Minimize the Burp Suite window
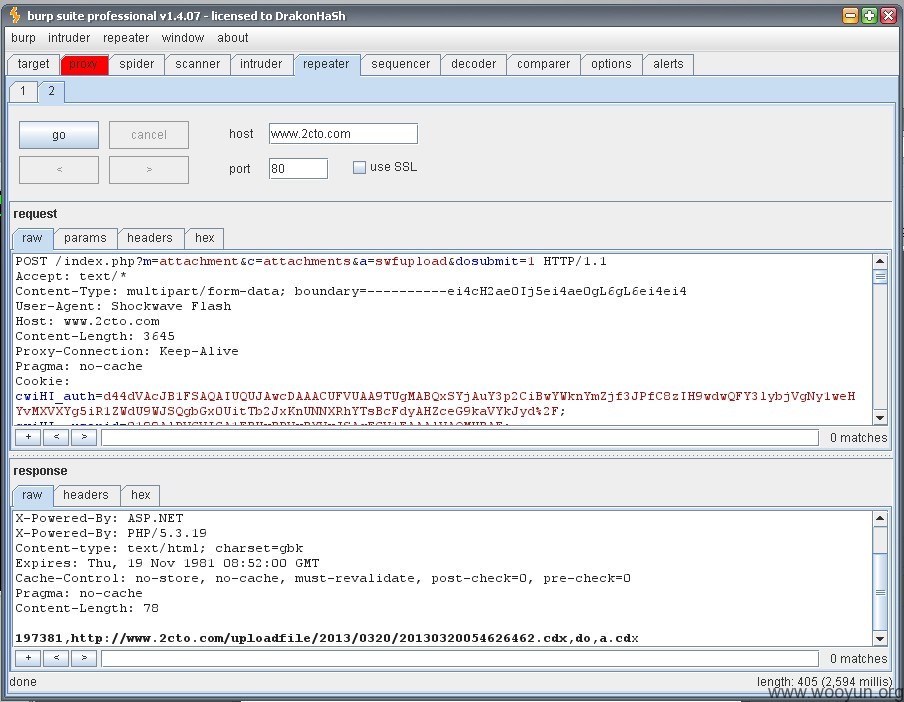This screenshot has height=702, width=904. tap(850, 16)
